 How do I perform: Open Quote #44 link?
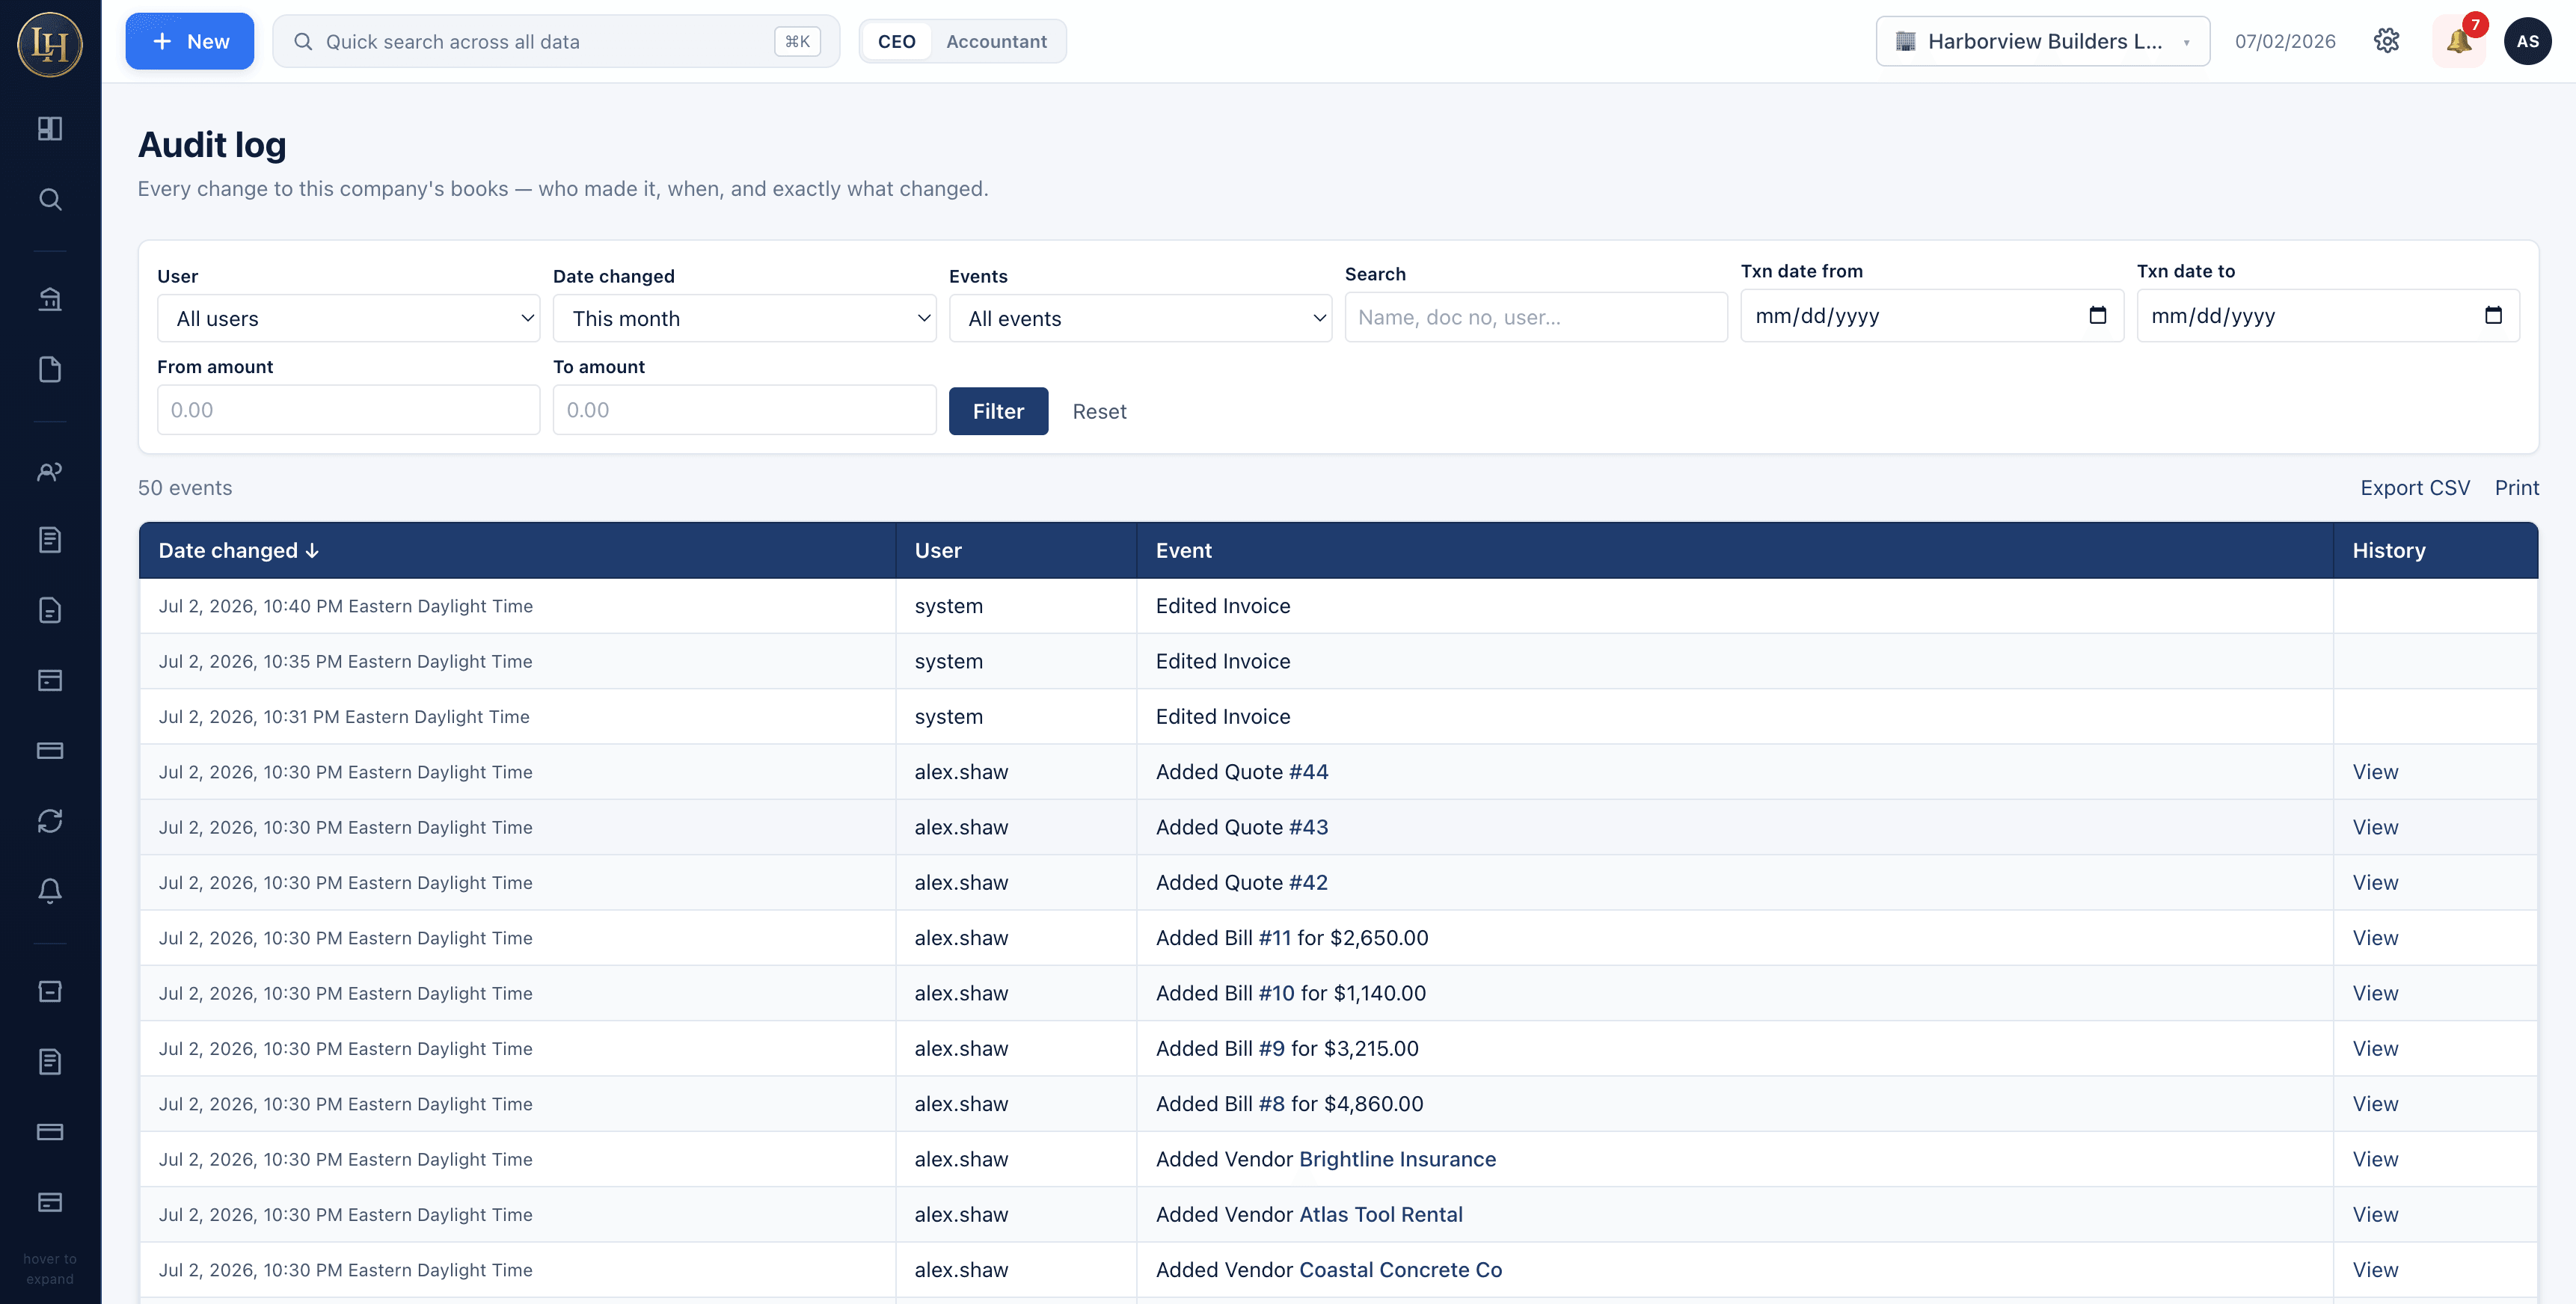click(x=1308, y=772)
